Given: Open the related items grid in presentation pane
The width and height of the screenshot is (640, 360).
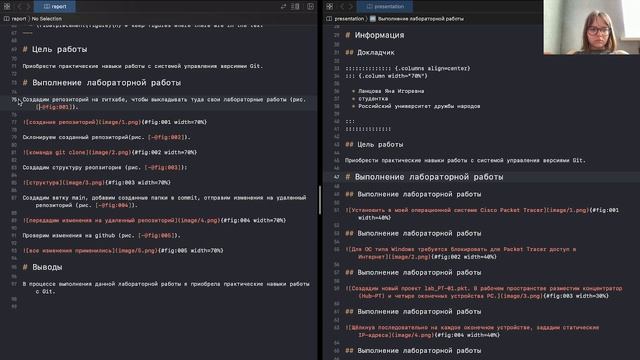Looking at the screenshot, I should point(330,6).
